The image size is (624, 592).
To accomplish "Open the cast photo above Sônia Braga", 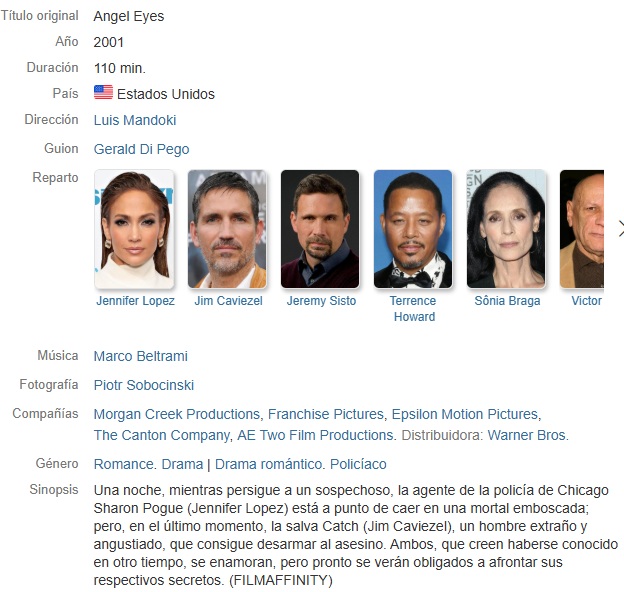I will 506,229.
